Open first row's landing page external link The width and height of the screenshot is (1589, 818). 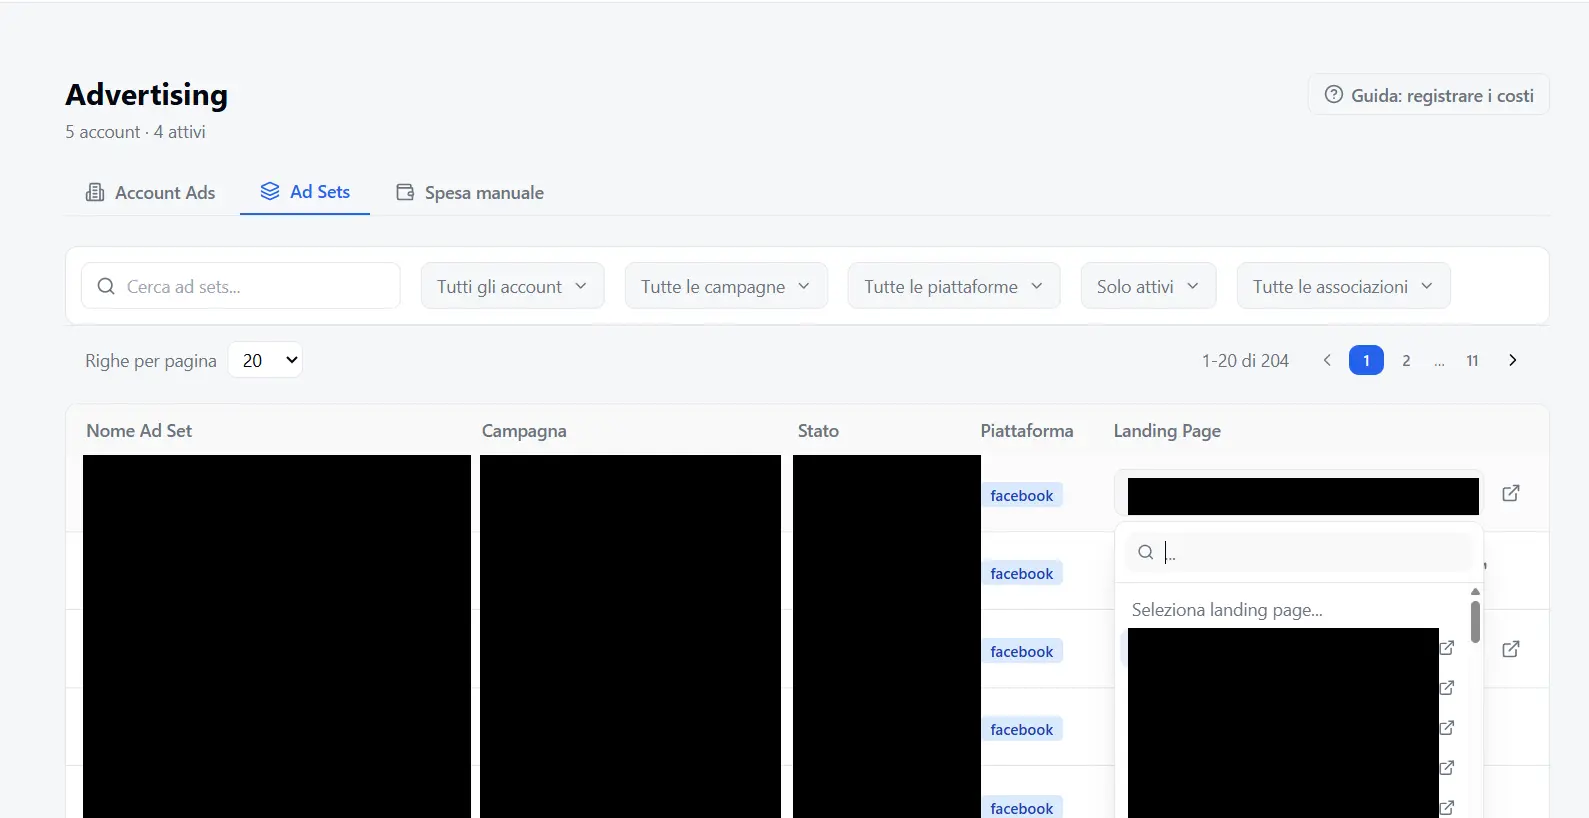(x=1511, y=493)
